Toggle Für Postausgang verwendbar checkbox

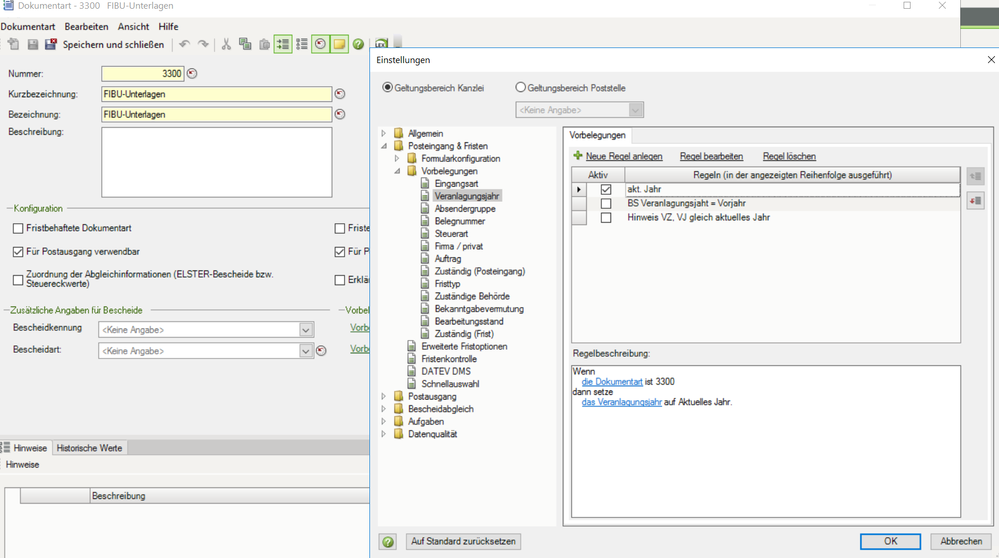pos(18,252)
